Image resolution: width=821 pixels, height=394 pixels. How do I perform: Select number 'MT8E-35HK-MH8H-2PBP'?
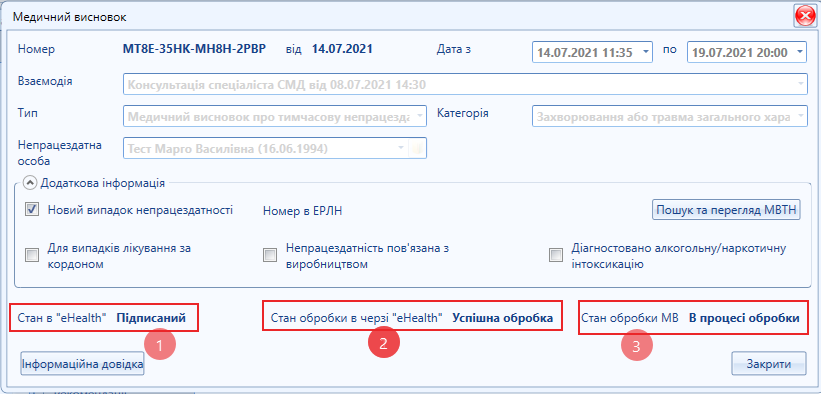tap(195, 49)
